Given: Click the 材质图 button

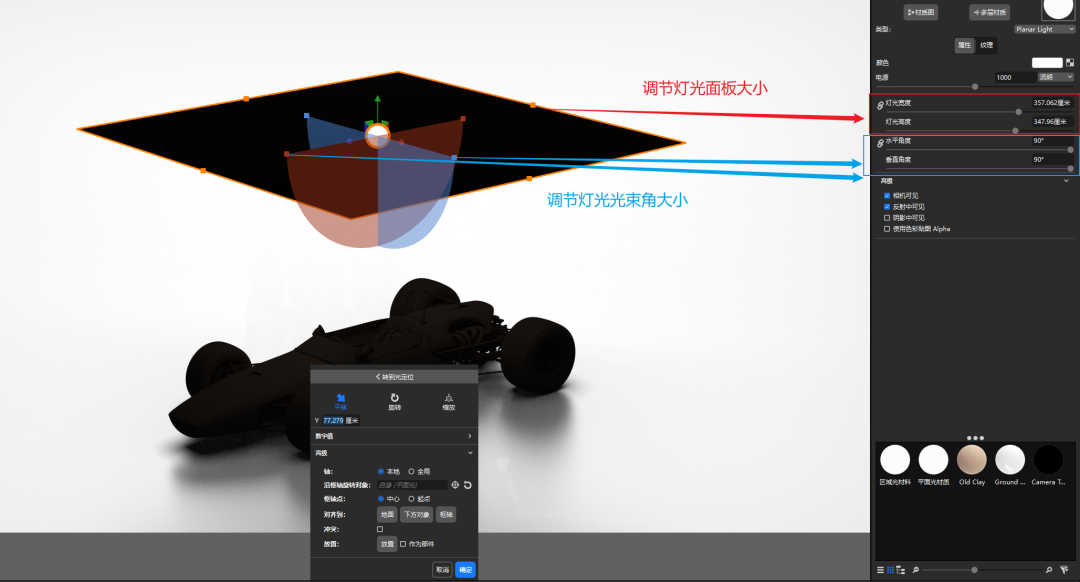Looking at the screenshot, I should point(921,12).
